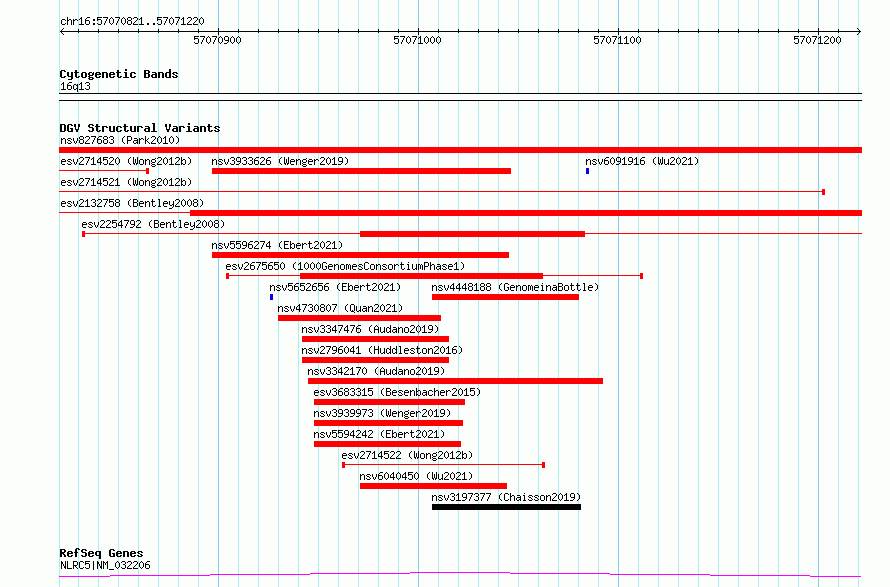Open the NLRC5|NM_032206 gene label
Screen dimensions: 890x587
[105, 565]
